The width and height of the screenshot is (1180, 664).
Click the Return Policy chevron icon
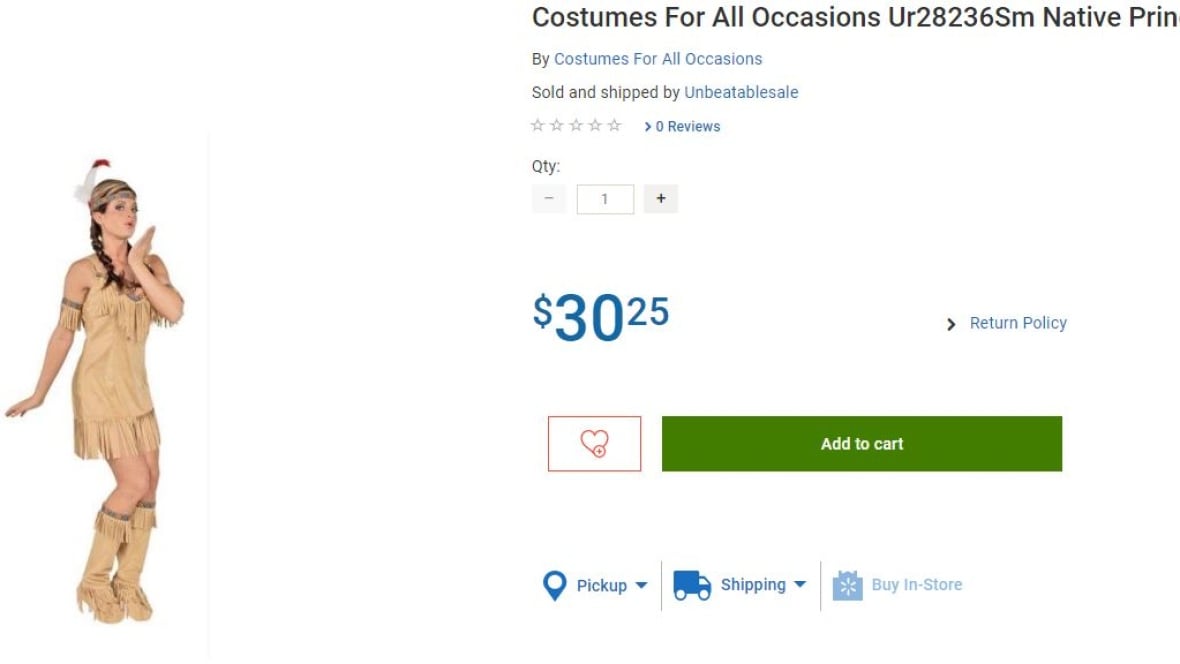(951, 324)
